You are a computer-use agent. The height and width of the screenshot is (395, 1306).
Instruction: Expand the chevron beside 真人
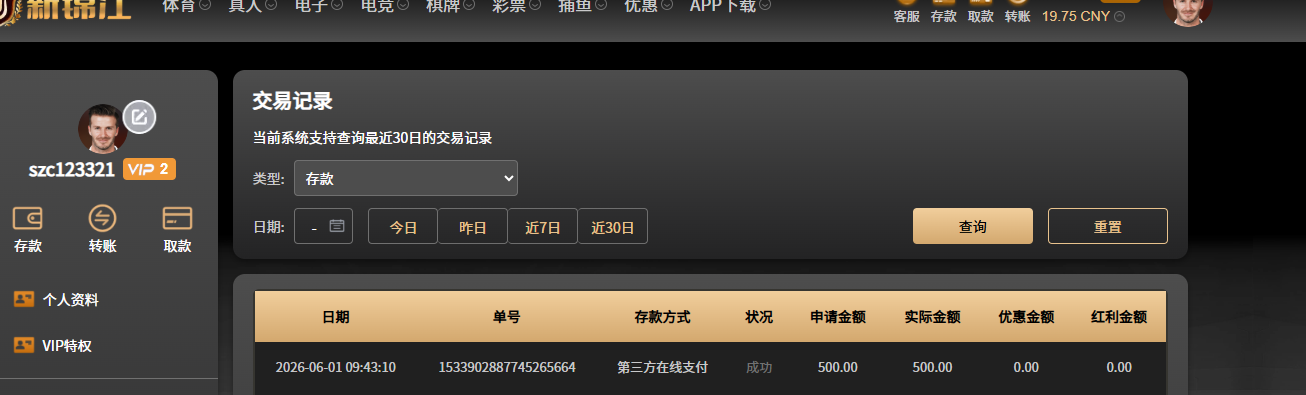(271, 6)
